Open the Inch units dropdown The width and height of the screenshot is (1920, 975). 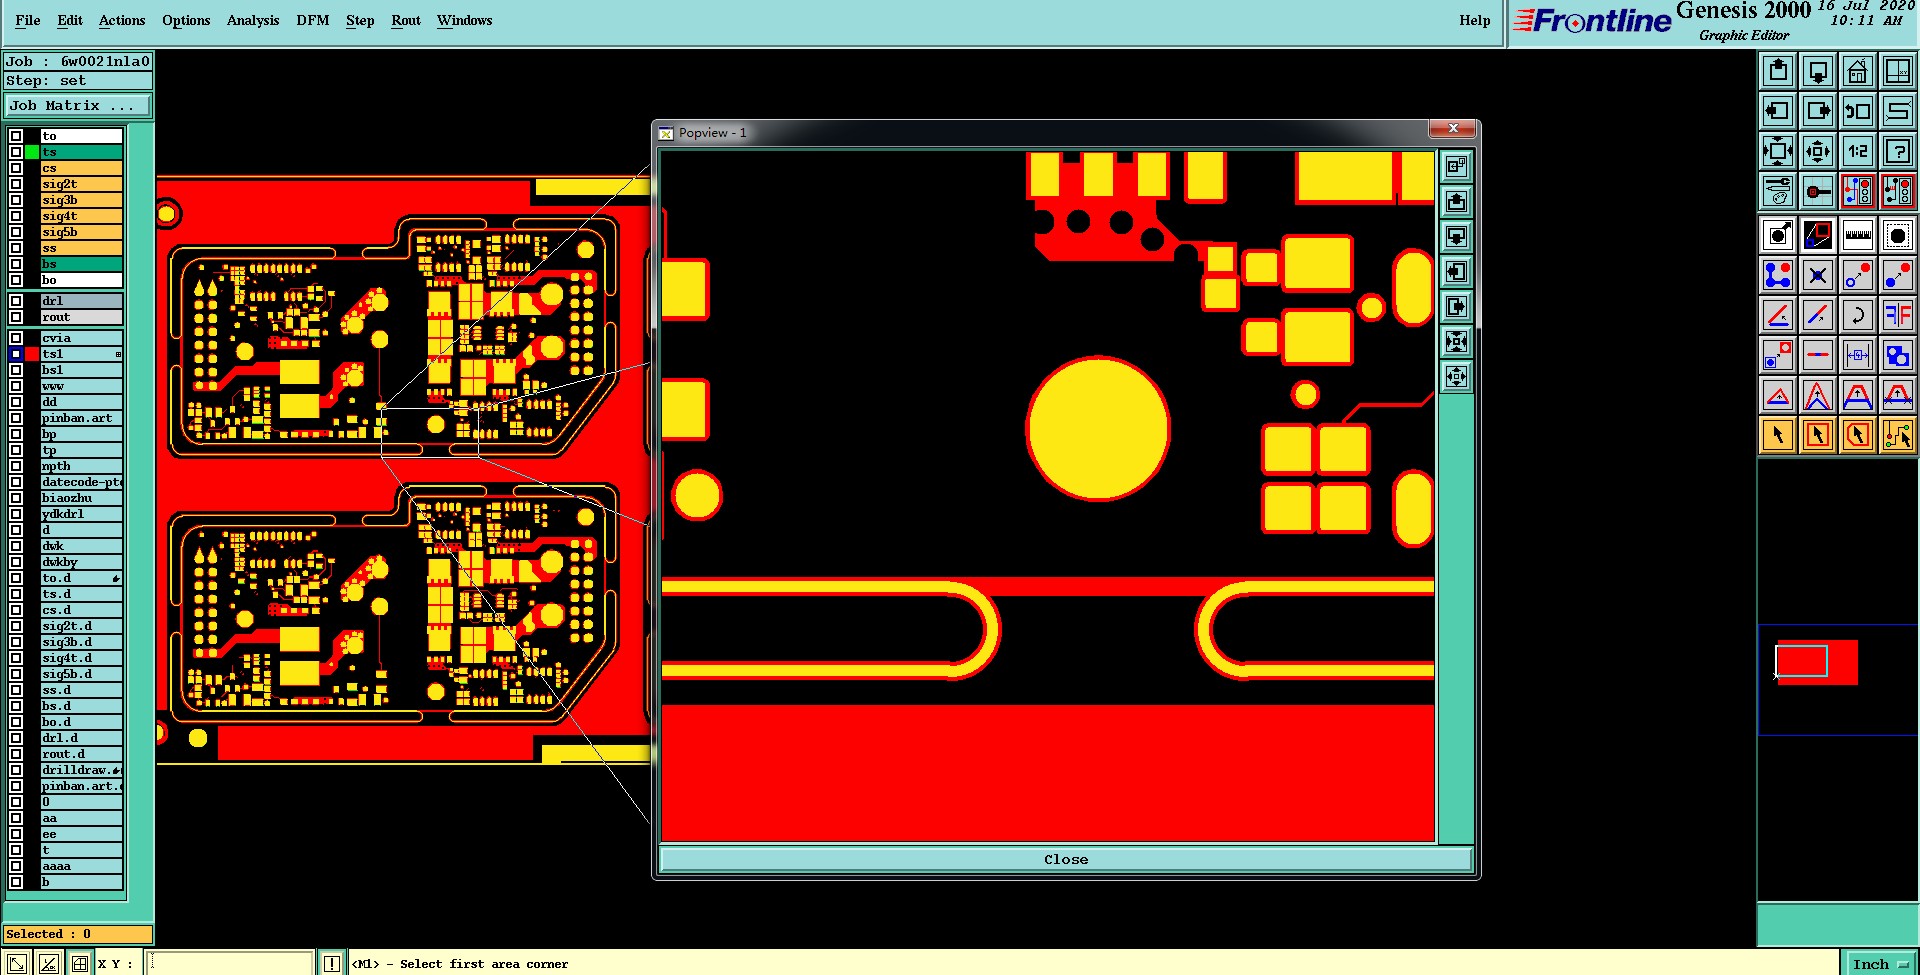(1881, 964)
